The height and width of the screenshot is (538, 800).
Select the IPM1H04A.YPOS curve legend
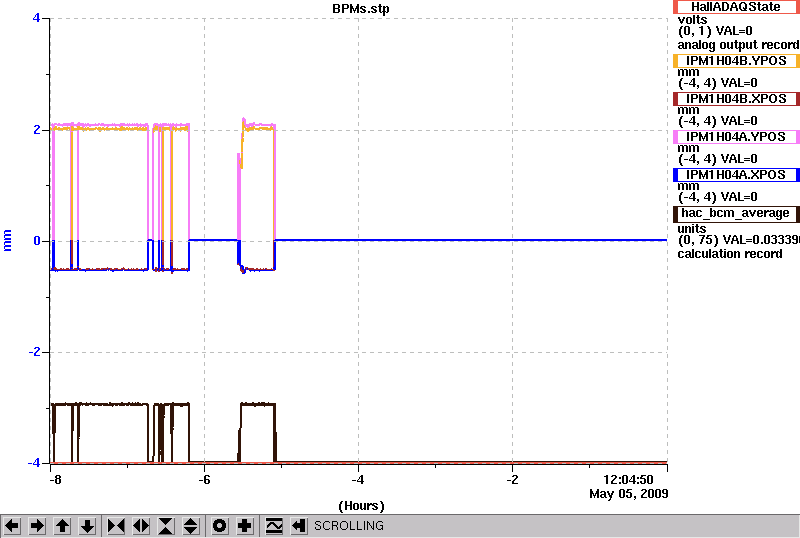click(x=736, y=137)
